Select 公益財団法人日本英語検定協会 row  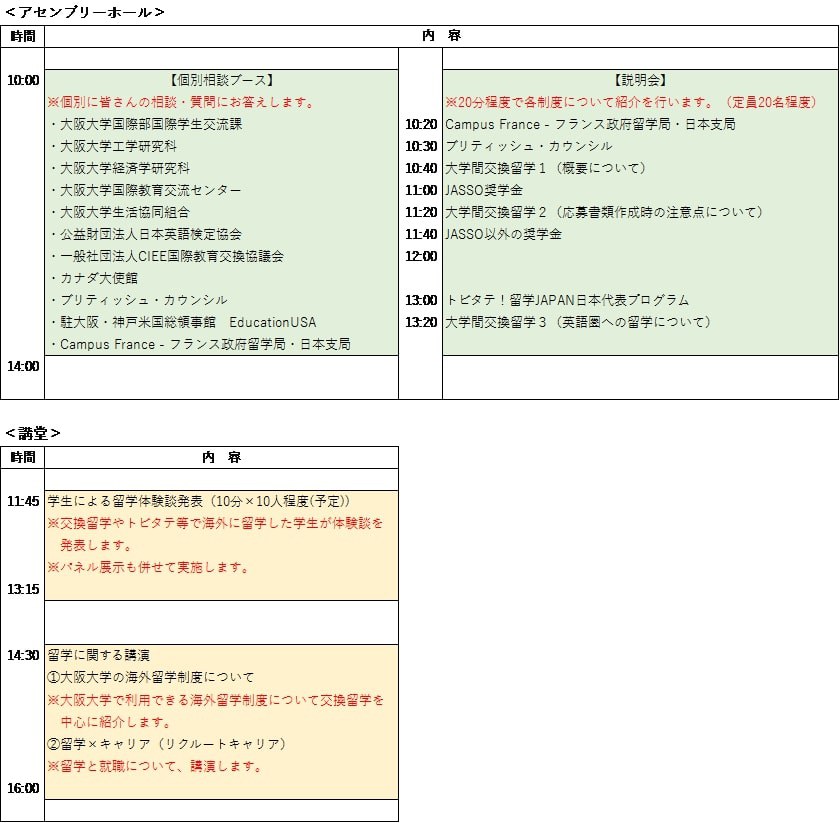click(146, 234)
